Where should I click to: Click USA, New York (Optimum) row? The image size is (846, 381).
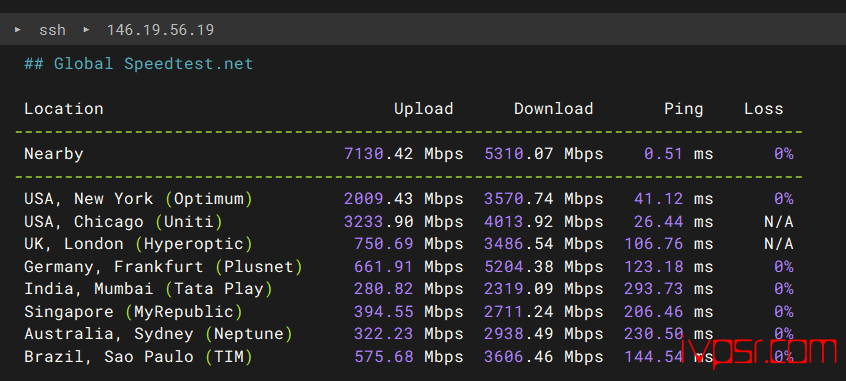pos(408,199)
